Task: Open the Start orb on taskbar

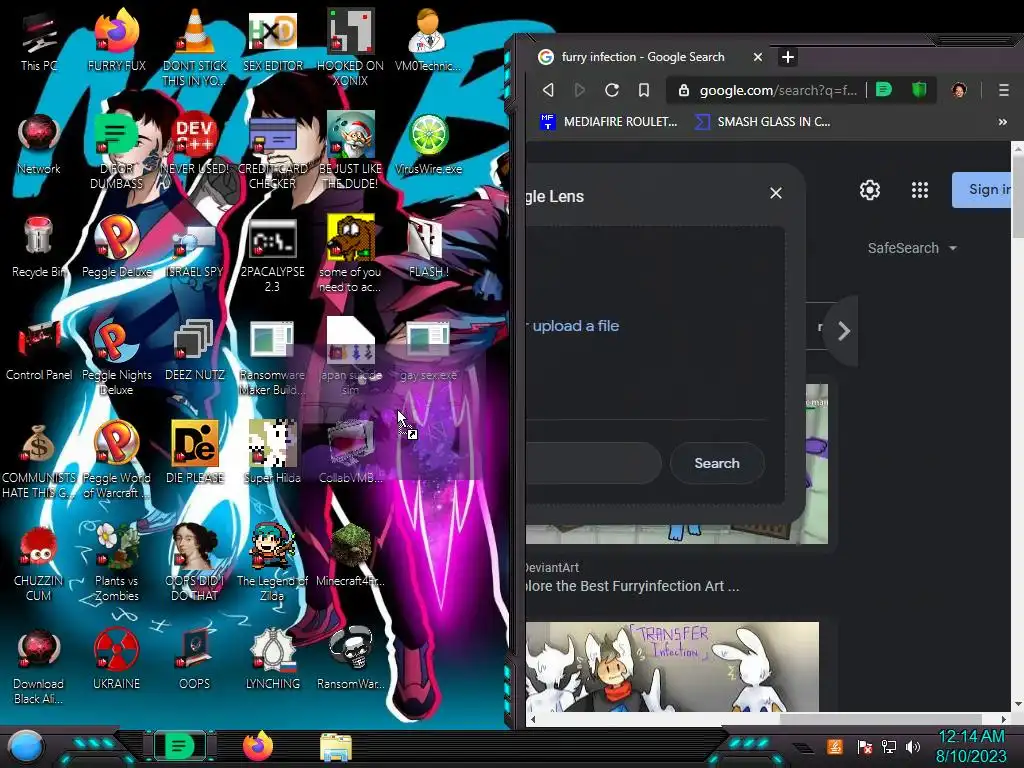Action: pyautogui.click(x=26, y=746)
